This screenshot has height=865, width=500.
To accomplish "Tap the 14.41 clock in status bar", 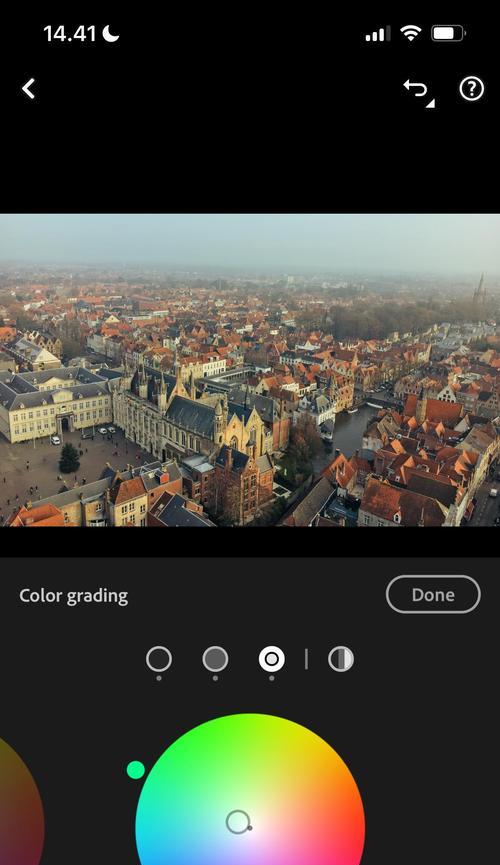I will pyautogui.click(x=70, y=34).
